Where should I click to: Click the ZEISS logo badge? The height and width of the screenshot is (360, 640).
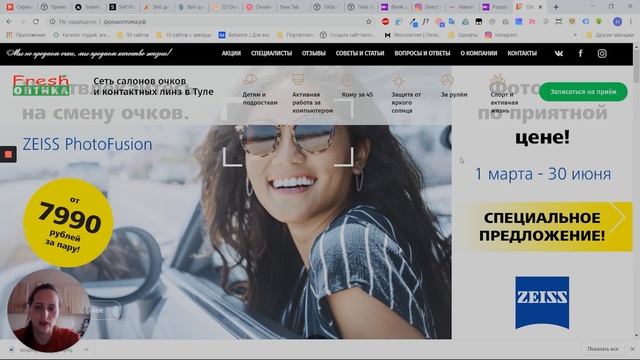coord(542,302)
